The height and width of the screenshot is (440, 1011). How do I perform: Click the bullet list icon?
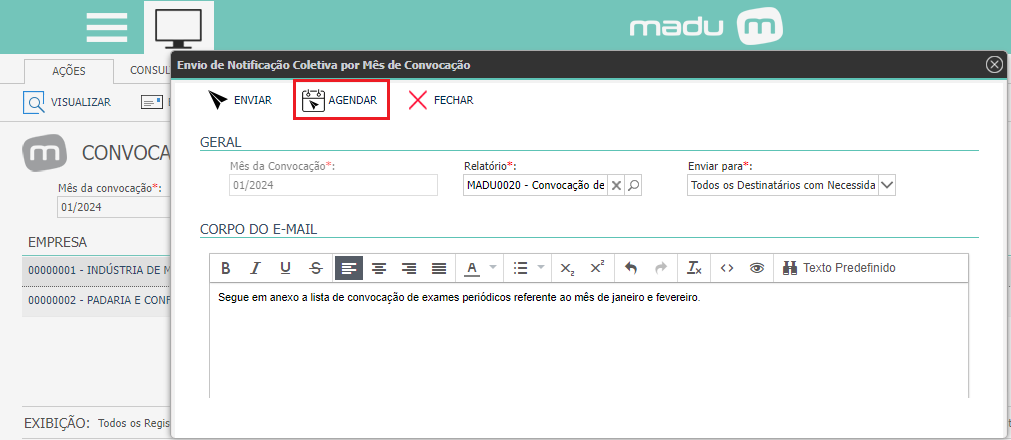tap(520, 268)
